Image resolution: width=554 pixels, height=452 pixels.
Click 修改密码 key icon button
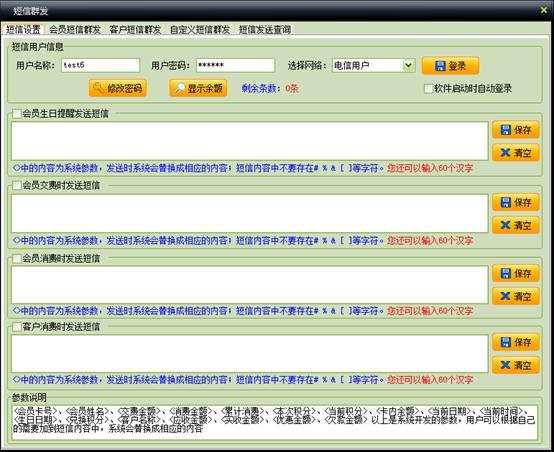tap(118, 88)
